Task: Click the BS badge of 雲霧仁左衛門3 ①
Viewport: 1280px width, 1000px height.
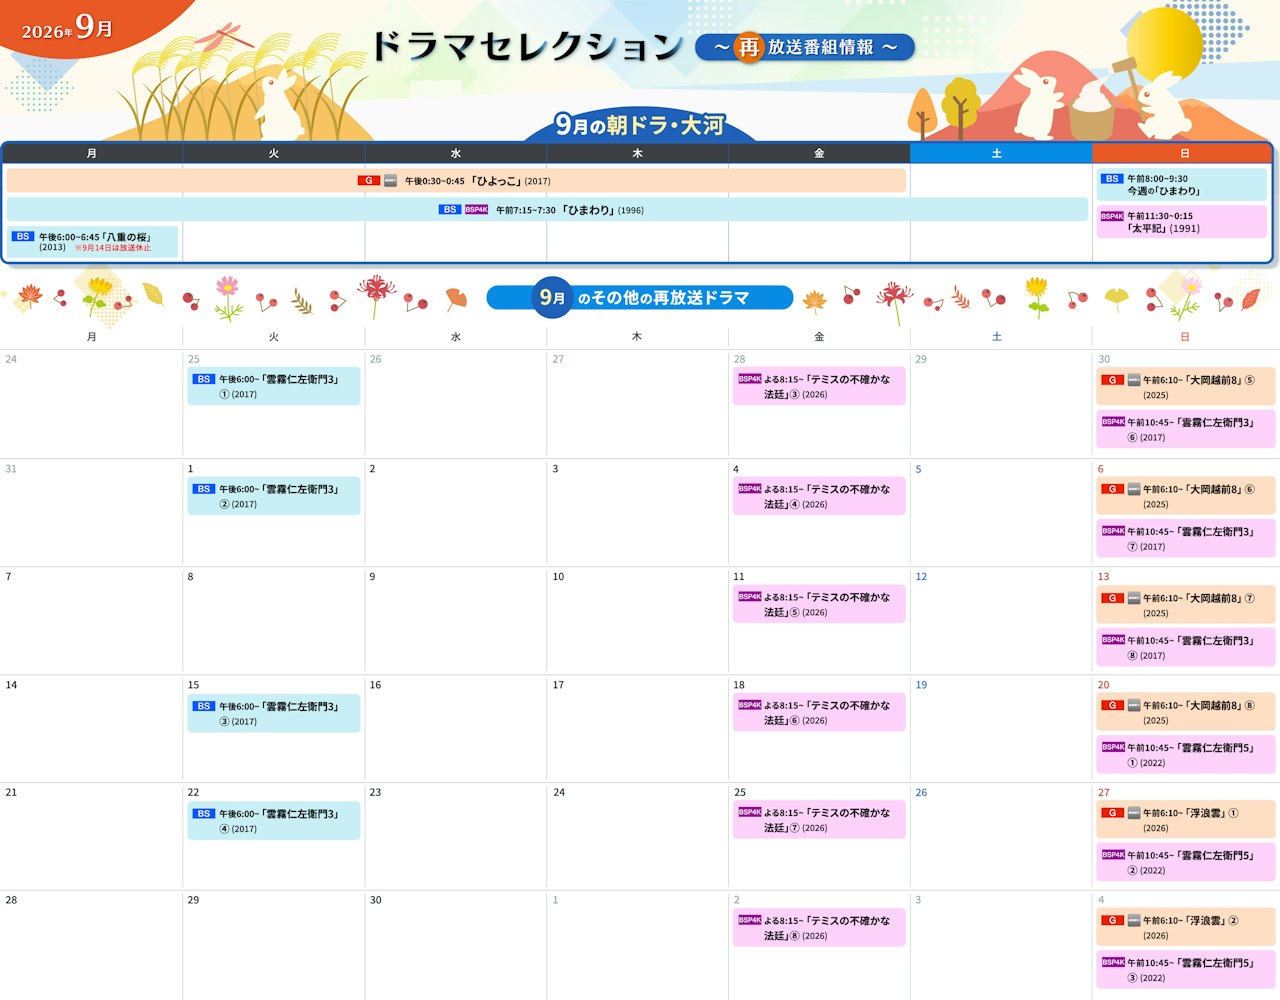Action: coord(204,380)
